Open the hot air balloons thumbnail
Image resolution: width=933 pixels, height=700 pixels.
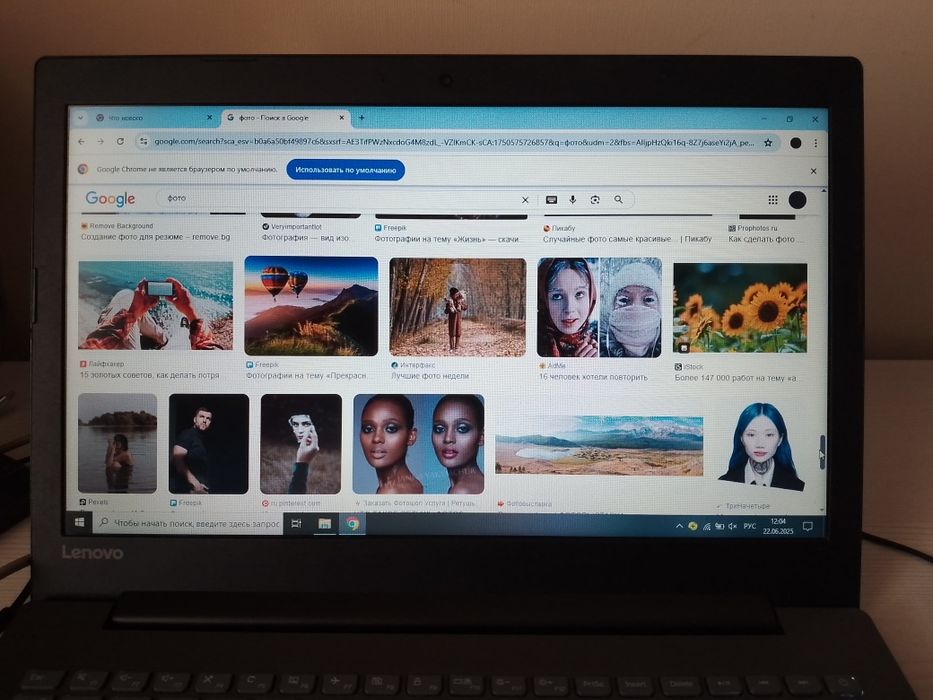[311, 306]
